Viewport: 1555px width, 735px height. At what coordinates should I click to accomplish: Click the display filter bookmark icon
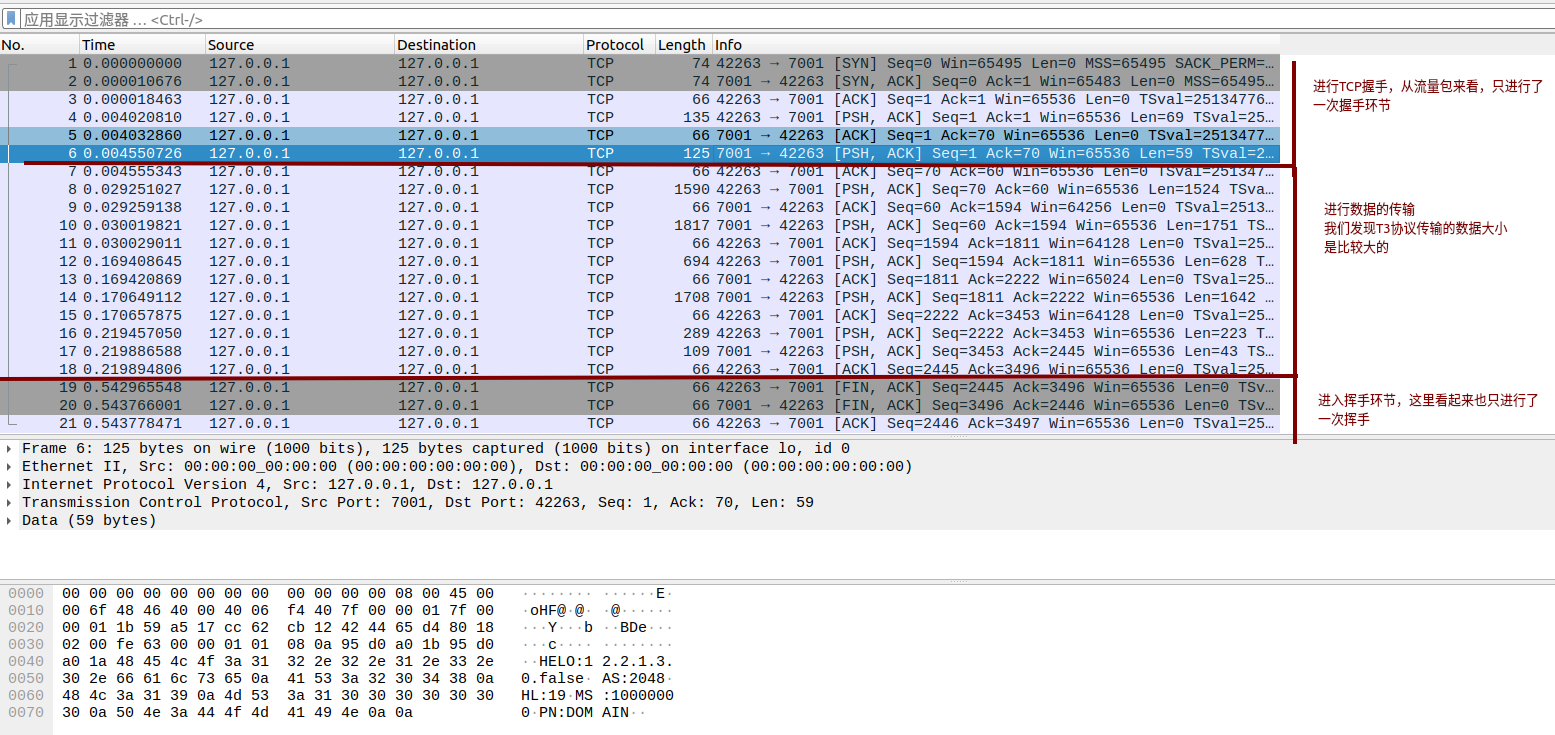11,19
